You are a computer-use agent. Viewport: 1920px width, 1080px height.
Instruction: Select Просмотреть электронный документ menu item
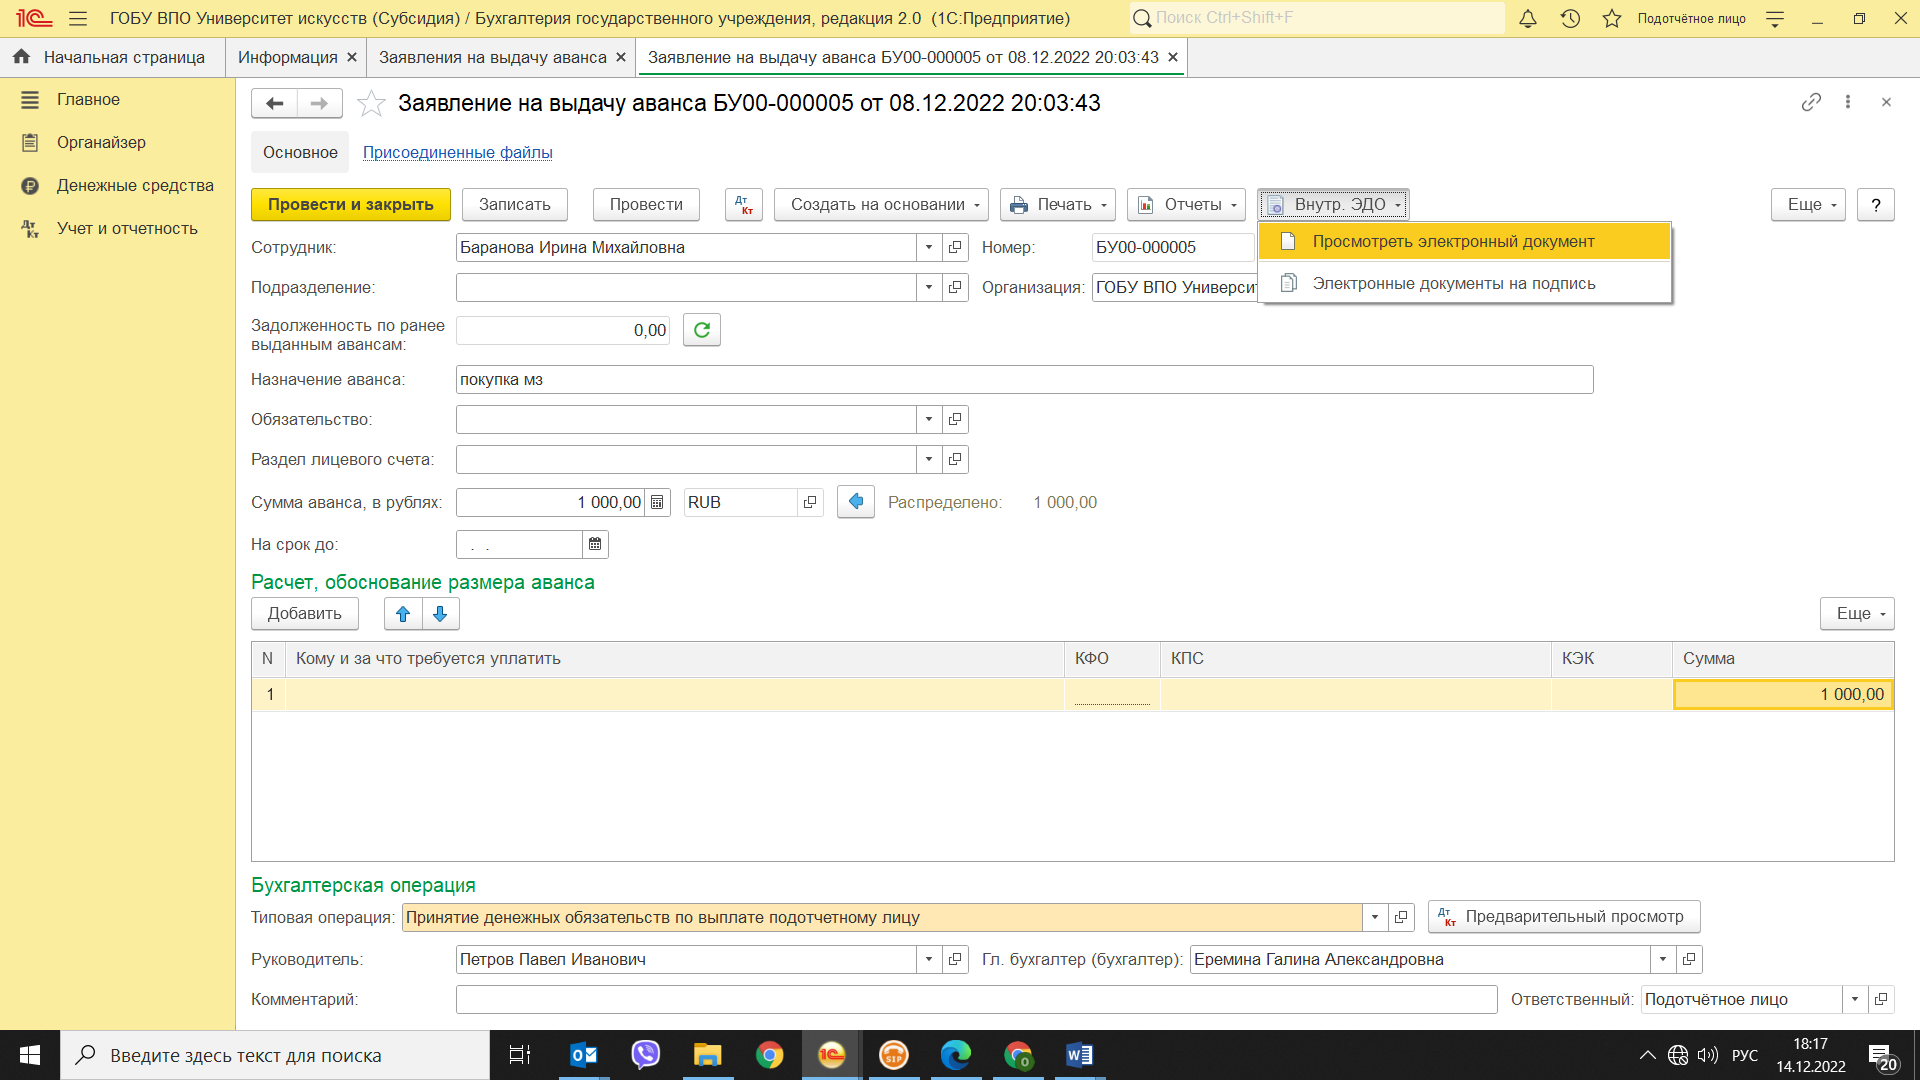point(1453,241)
